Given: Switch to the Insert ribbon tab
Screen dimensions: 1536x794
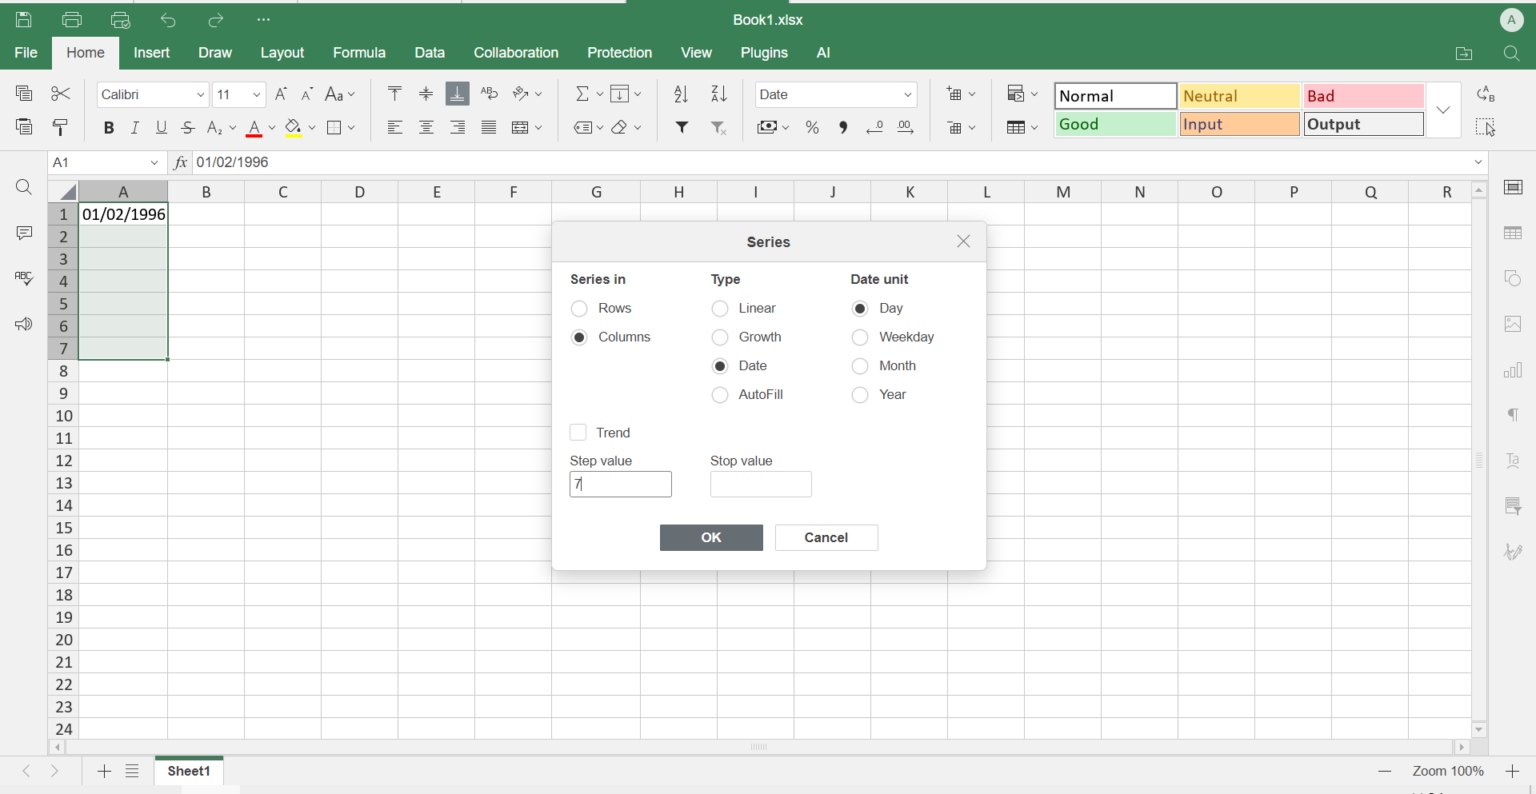Looking at the screenshot, I should [151, 53].
